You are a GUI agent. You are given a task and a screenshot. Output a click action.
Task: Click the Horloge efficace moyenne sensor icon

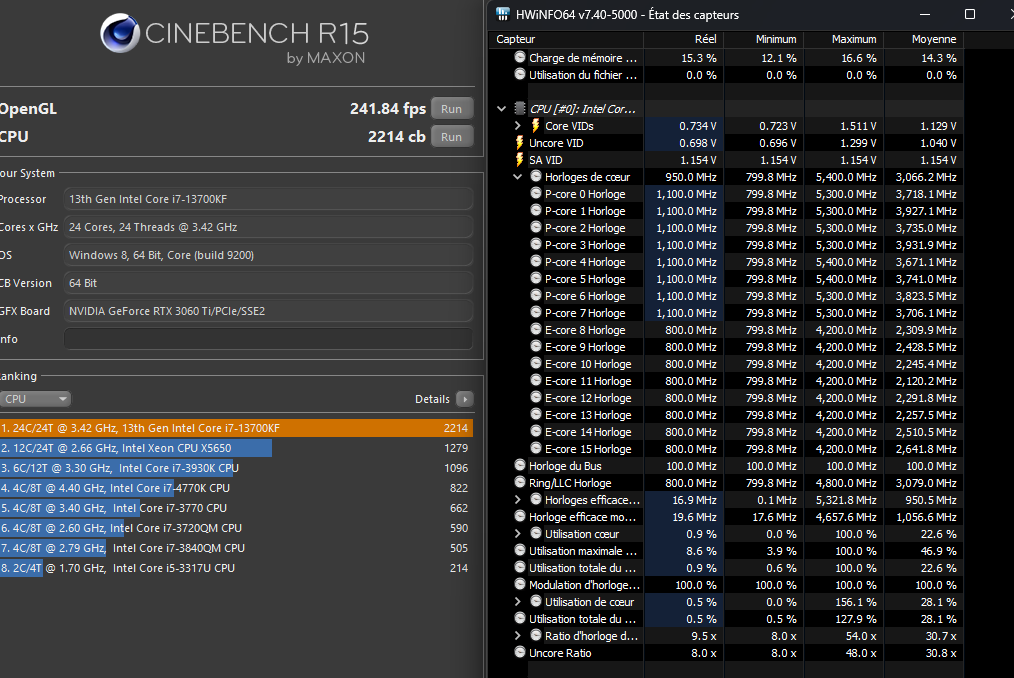[520, 516]
